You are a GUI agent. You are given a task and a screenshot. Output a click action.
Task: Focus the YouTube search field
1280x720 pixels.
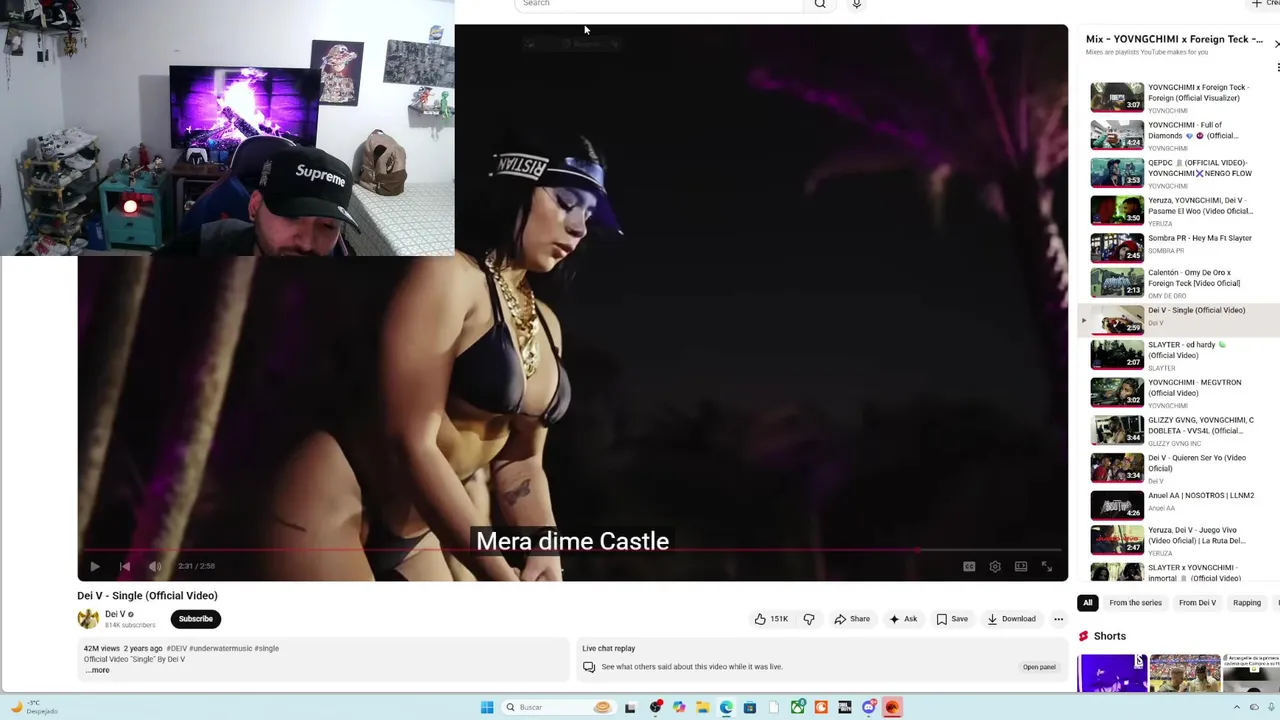point(660,4)
